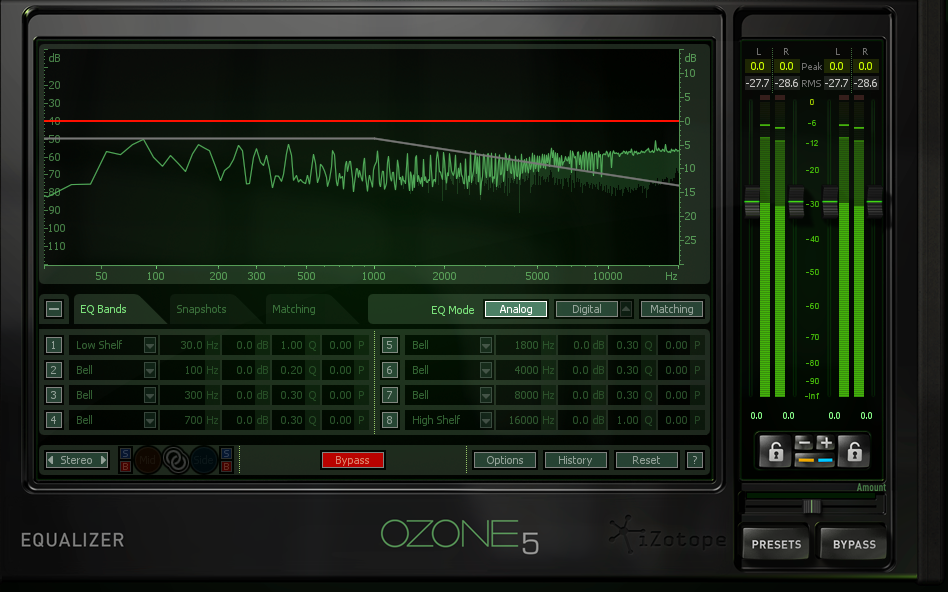
Task: Open band 7 Bell filter type dropdown
Action: pos(485,395)
